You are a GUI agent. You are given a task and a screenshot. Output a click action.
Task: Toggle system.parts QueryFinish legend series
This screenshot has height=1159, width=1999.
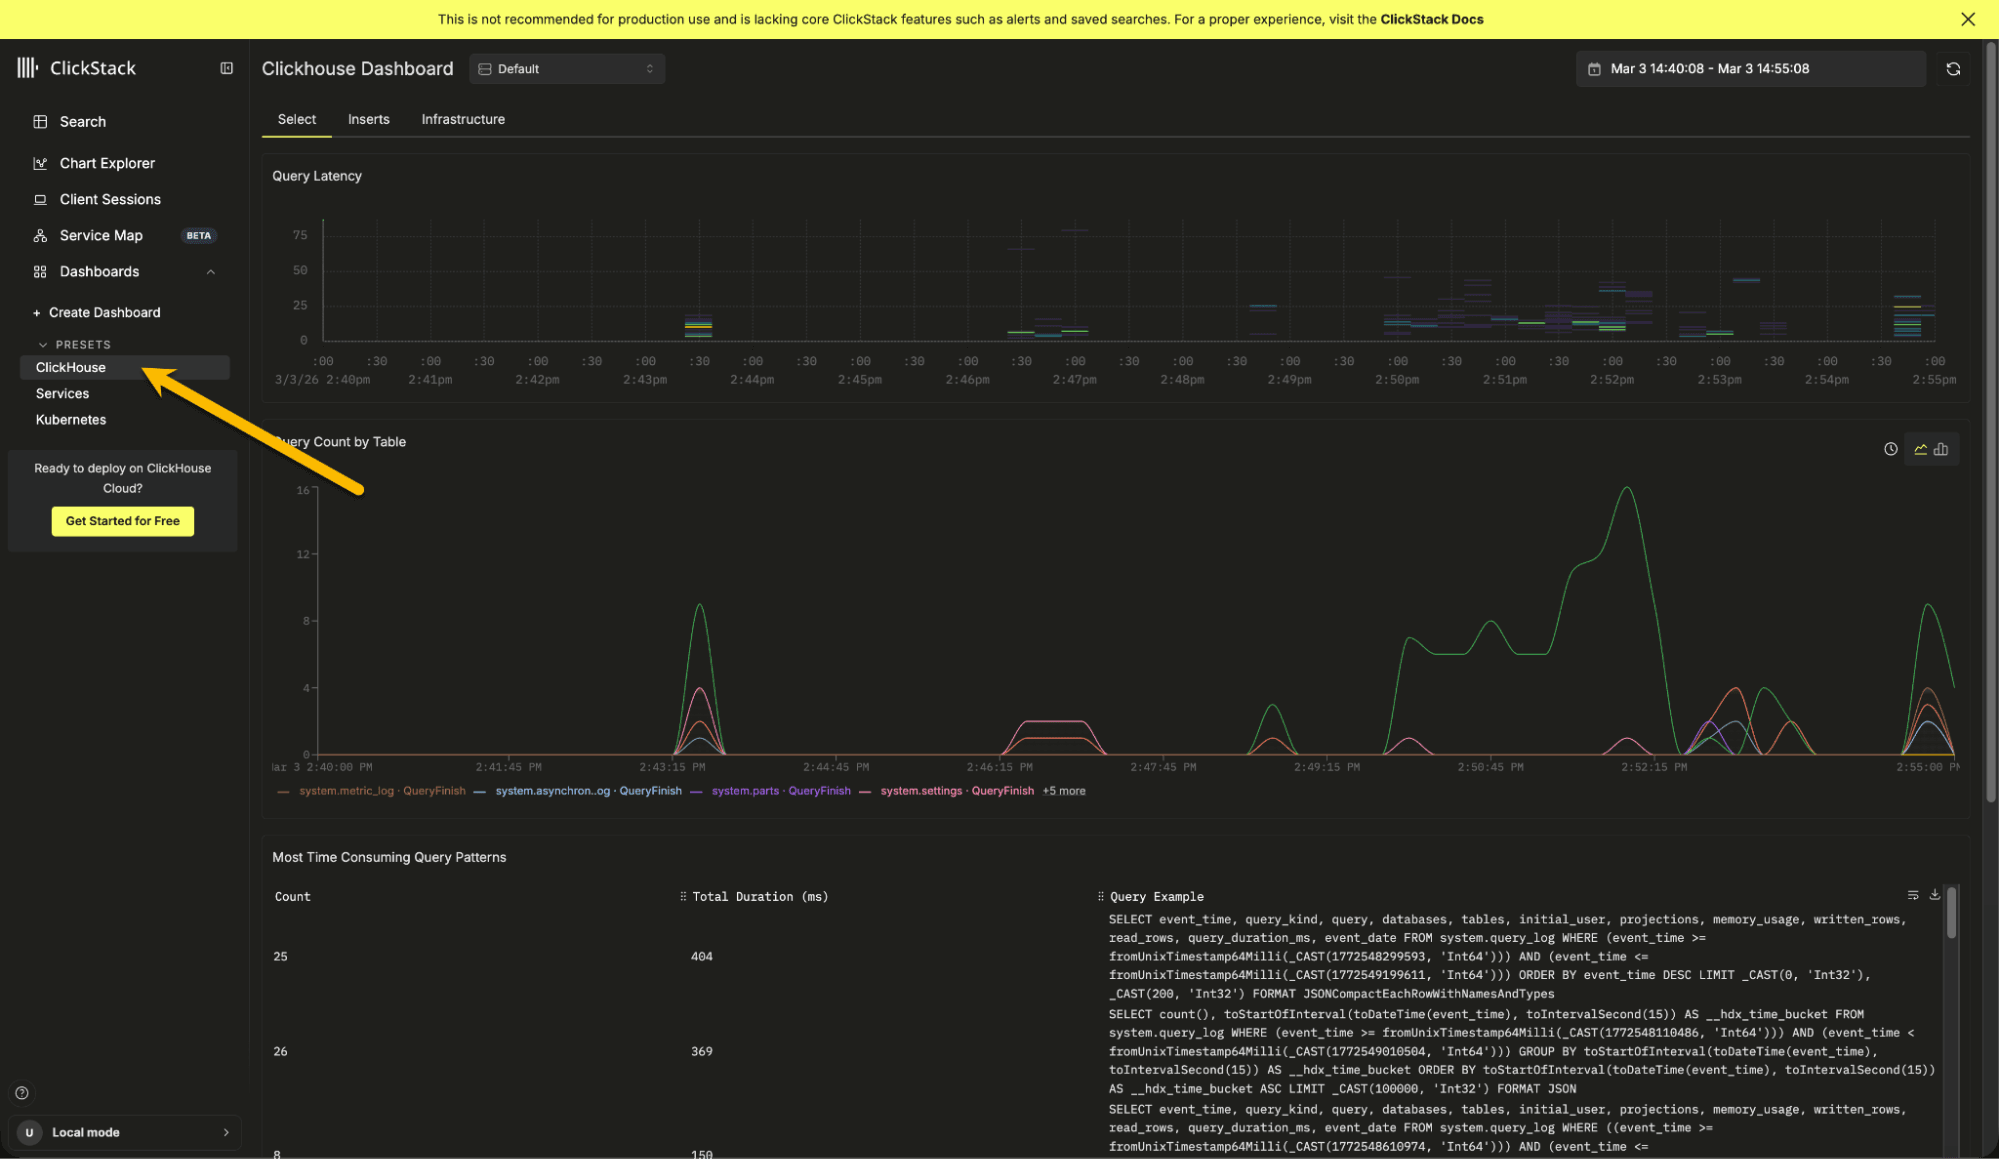tap(780, 791)
